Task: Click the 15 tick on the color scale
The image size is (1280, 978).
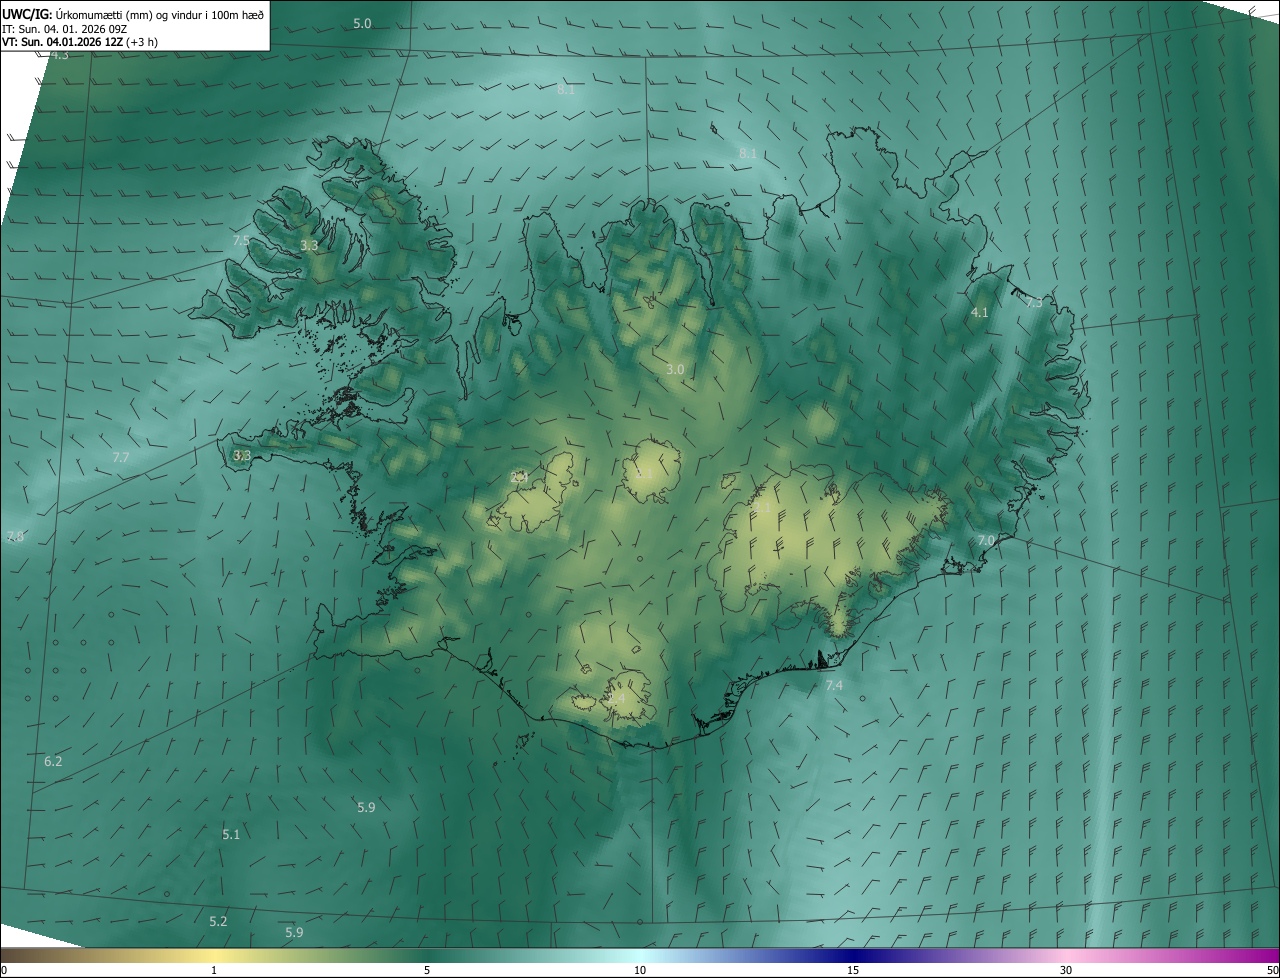Action: (853, 971)
